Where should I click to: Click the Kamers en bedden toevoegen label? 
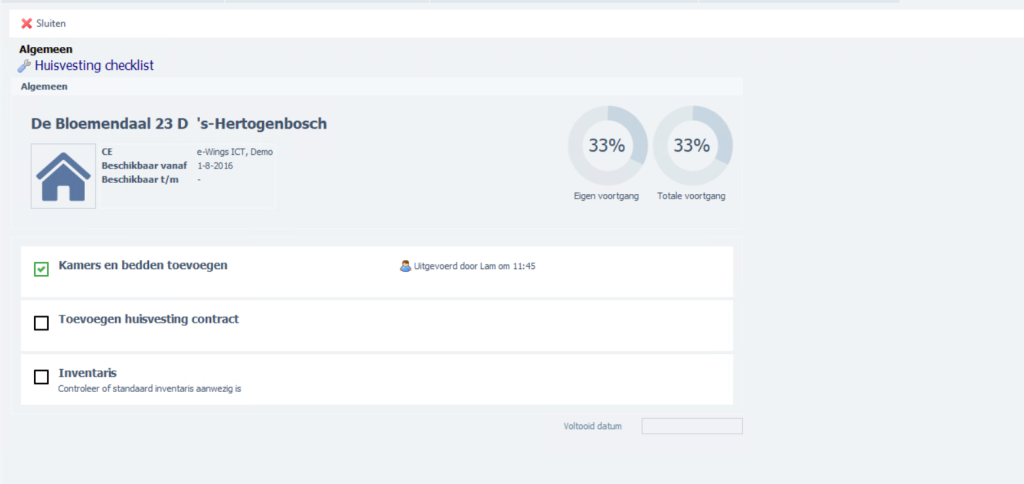point(143,265)
